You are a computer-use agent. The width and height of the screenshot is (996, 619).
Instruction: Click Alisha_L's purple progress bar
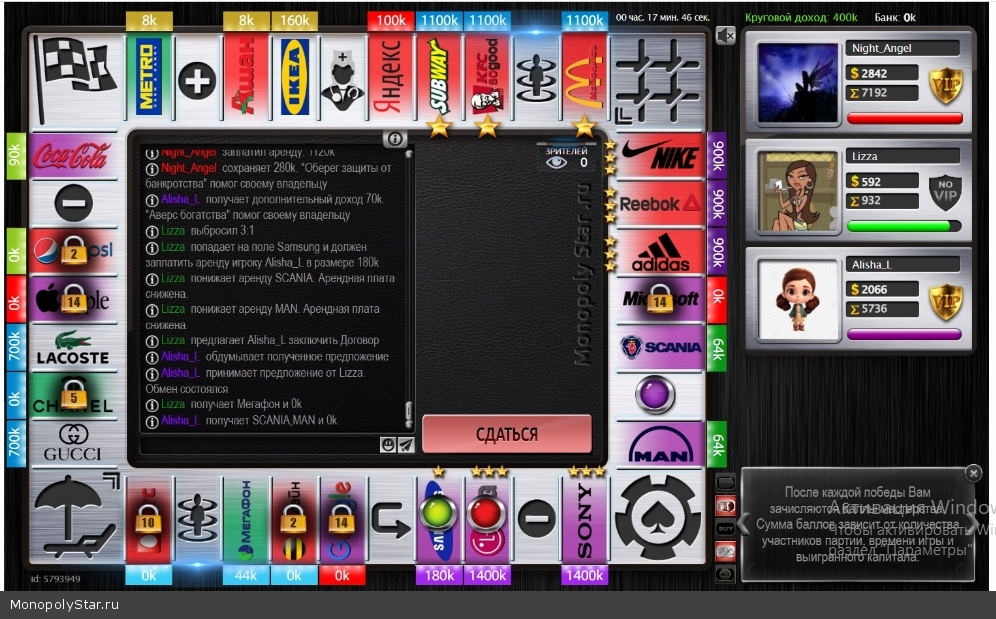[x=905, y=334]
